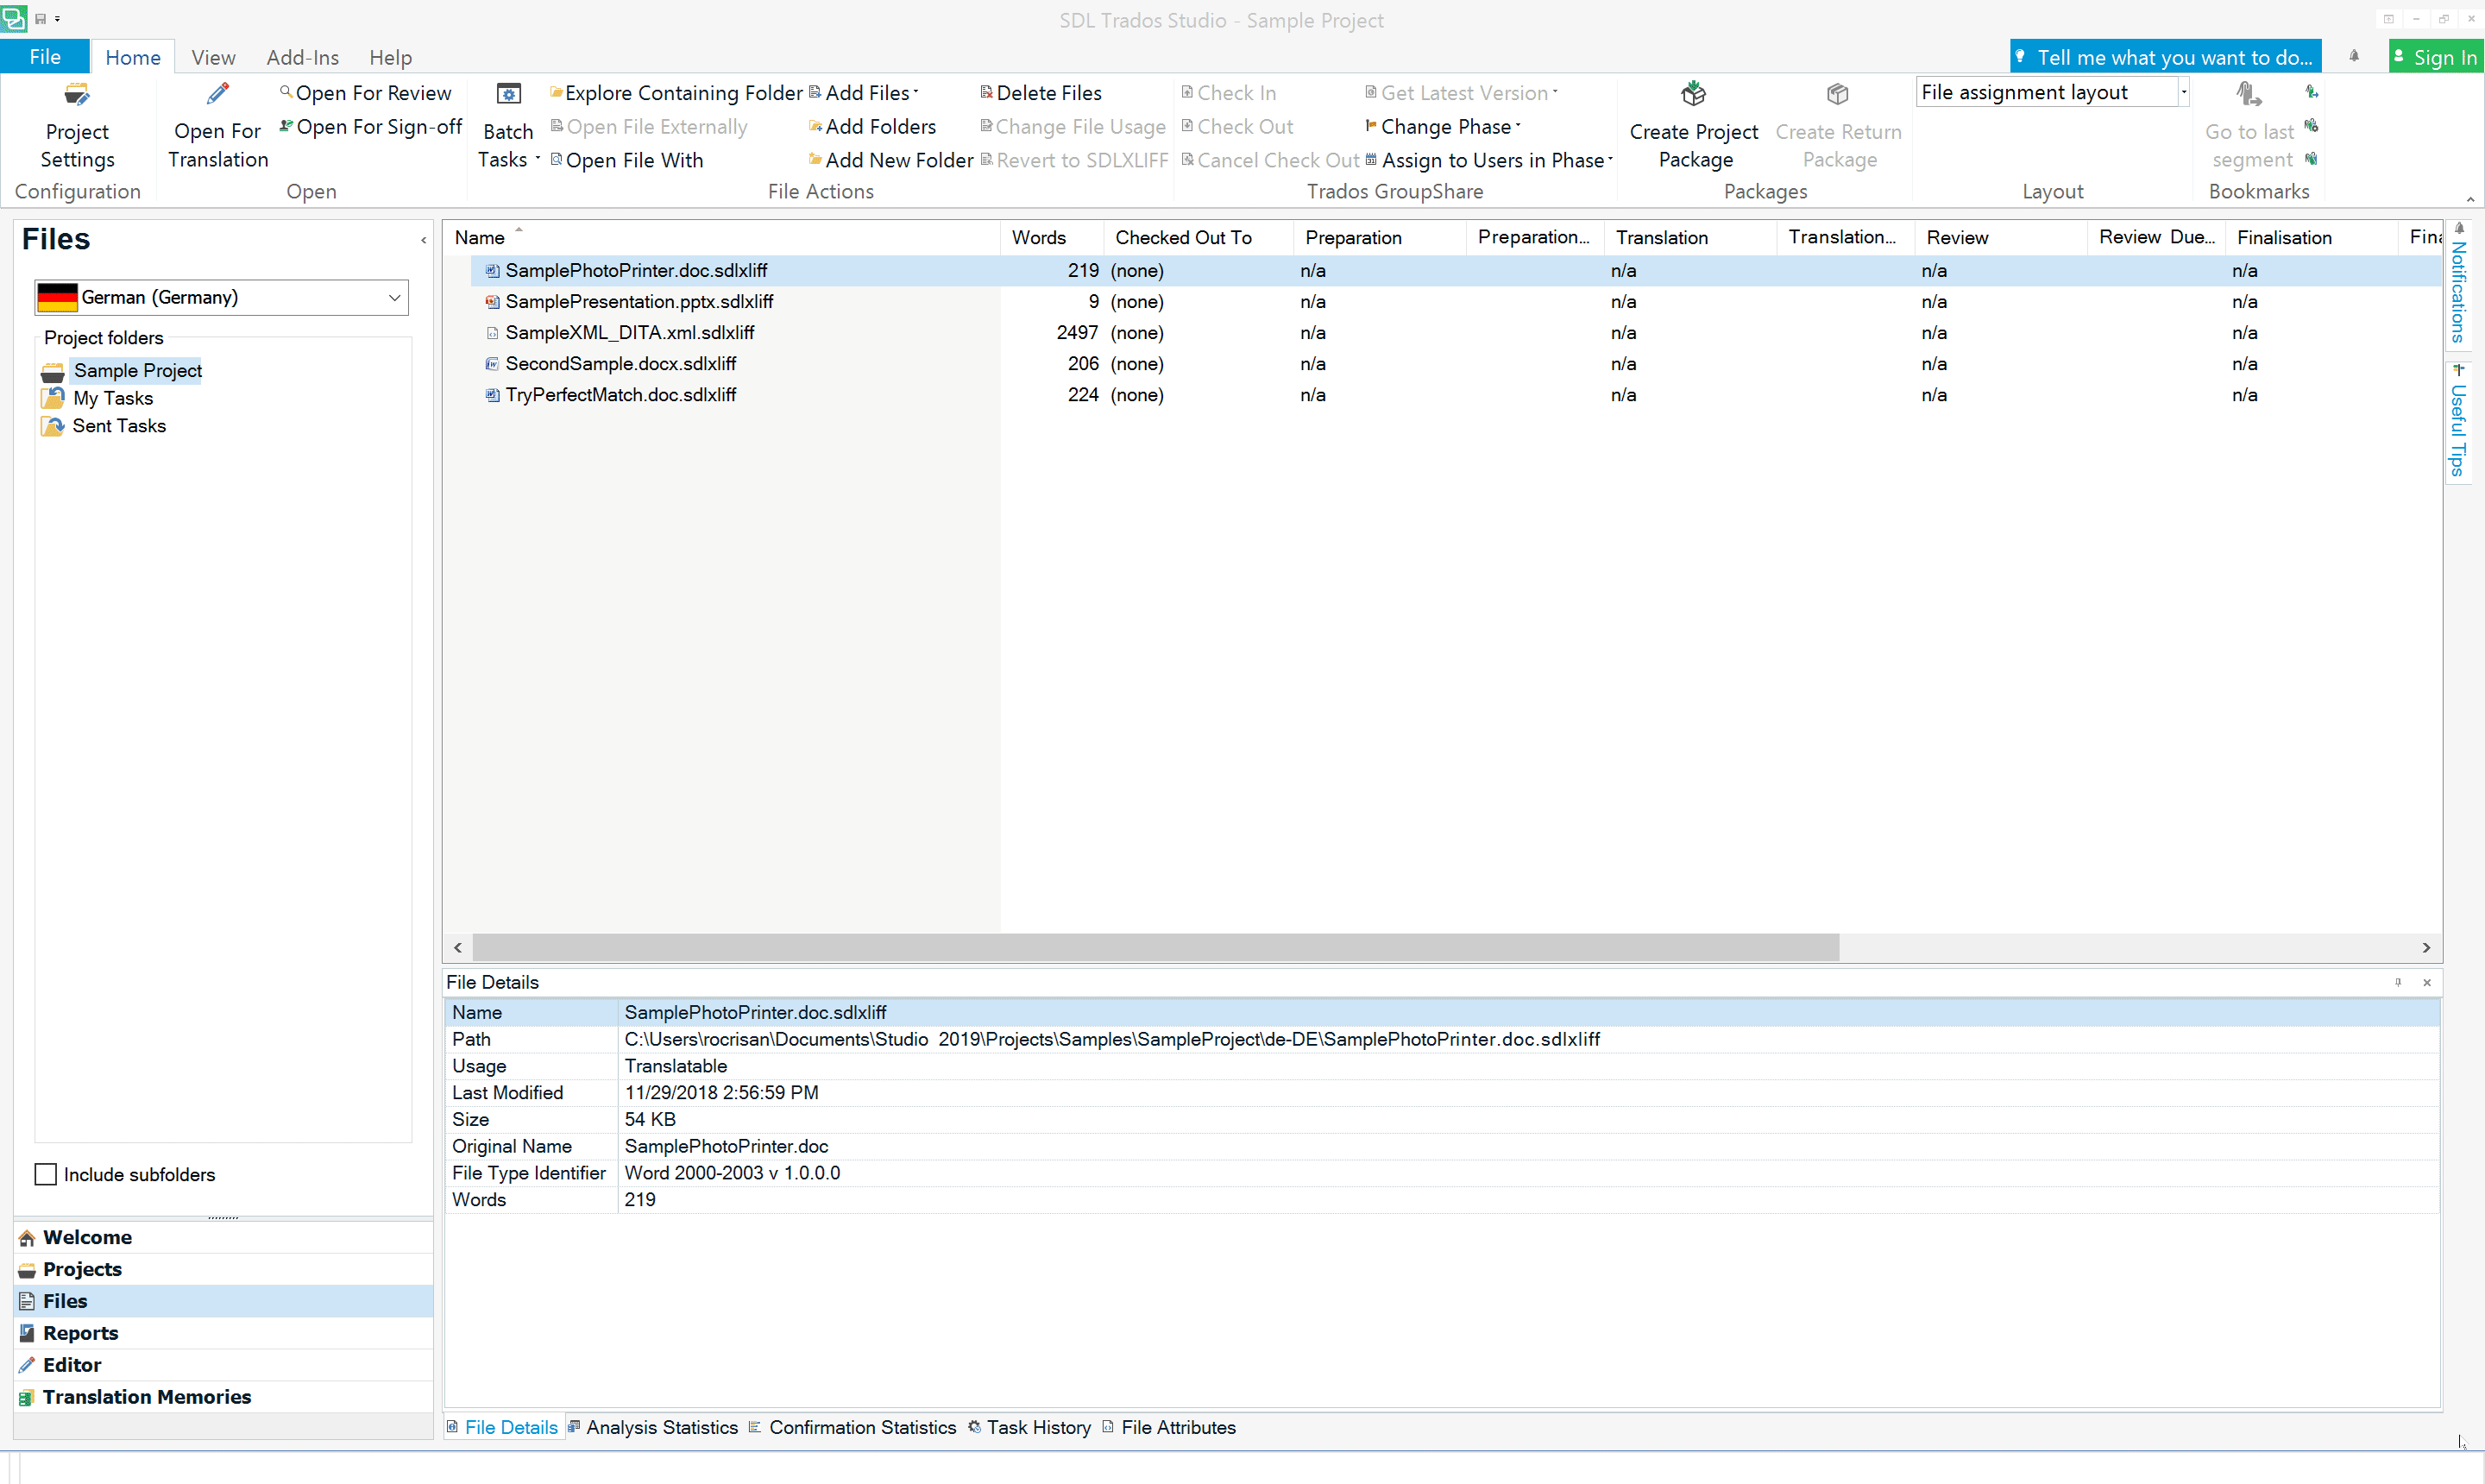Open Batch Tasks menu
The height and width of the screenshot is (1484, 2485).
click(508, 125)
